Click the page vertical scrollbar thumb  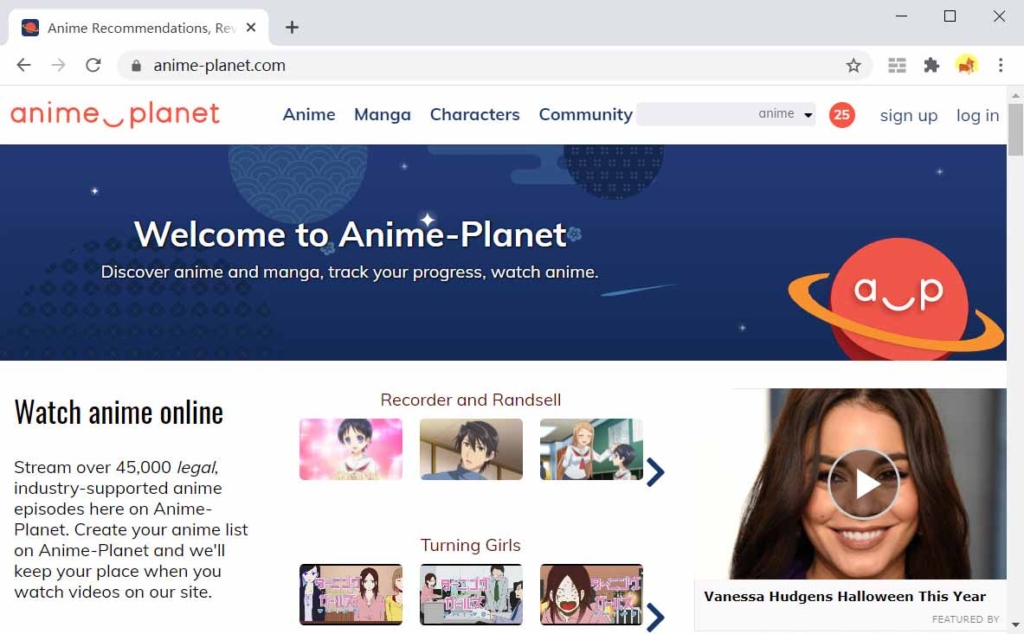click(1015, 129)
